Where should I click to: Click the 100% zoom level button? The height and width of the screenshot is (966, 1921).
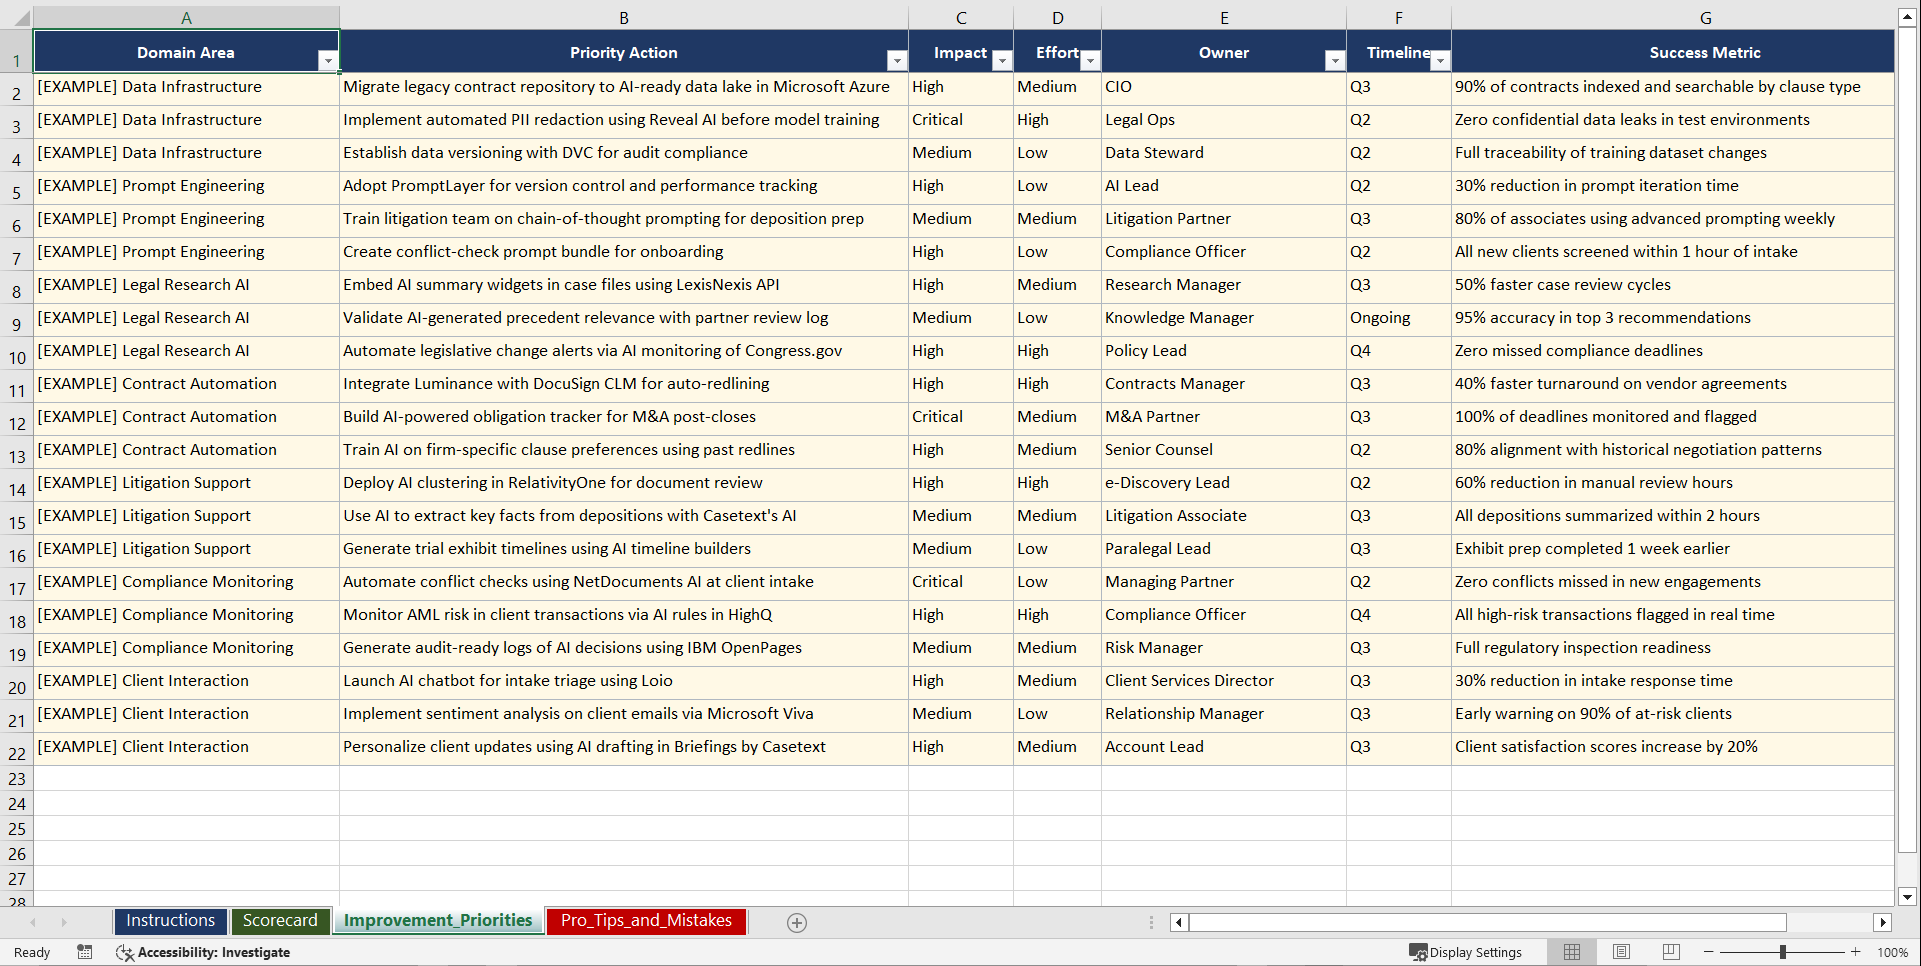click(1893, 952)
